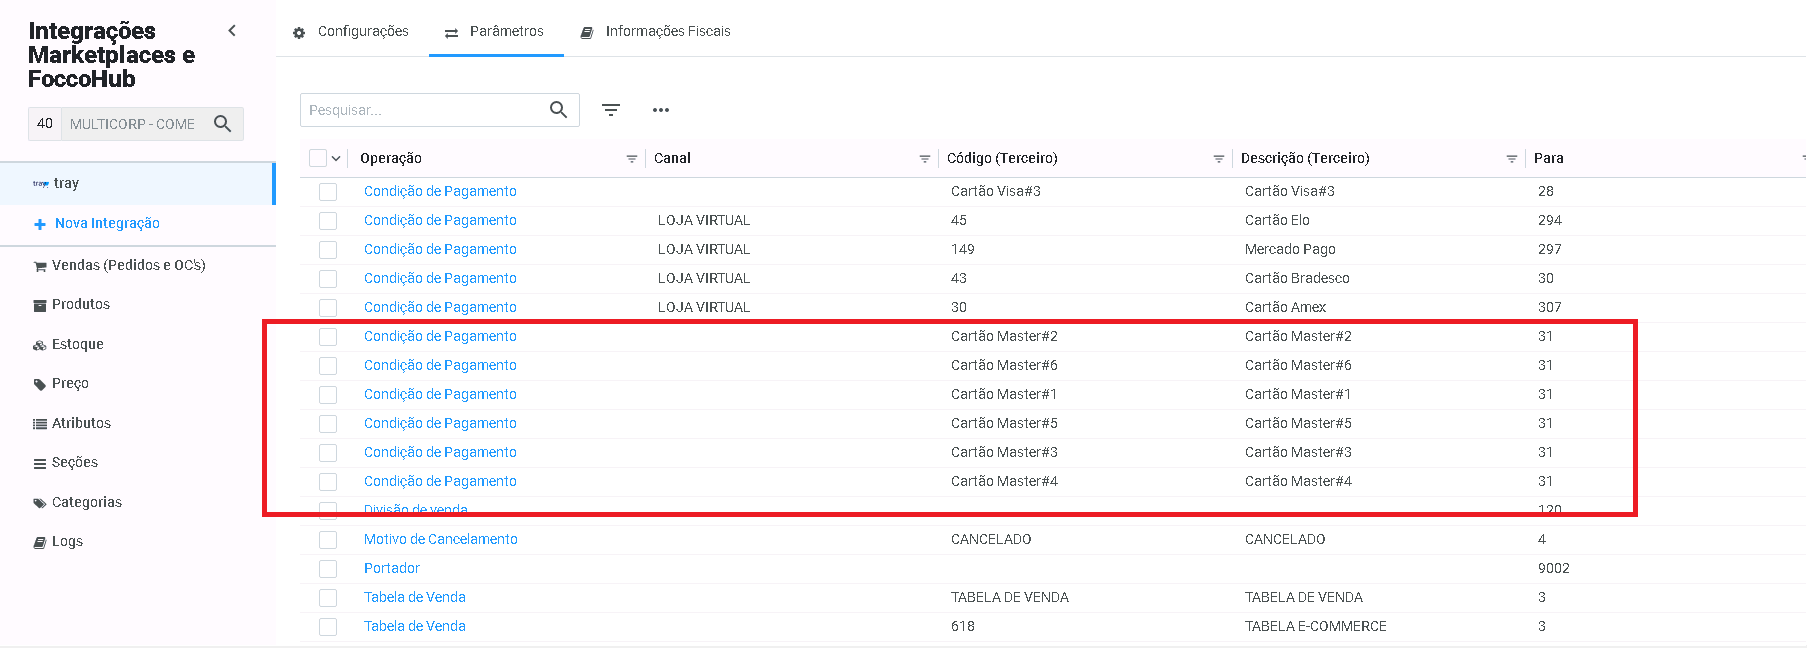Open Condição de Pagamento link for Cartão Master#6
Screen dimensions: 1807x648
pos(440,365)
